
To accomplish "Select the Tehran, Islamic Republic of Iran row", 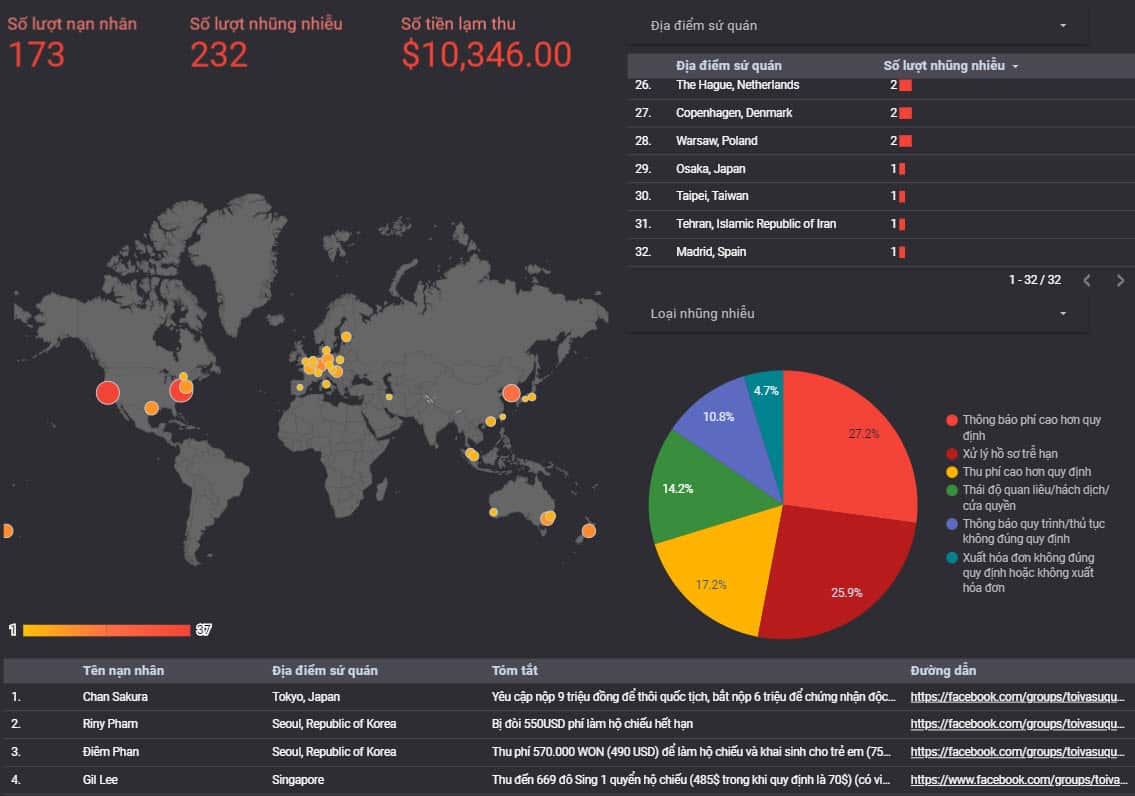I will 755,224.
